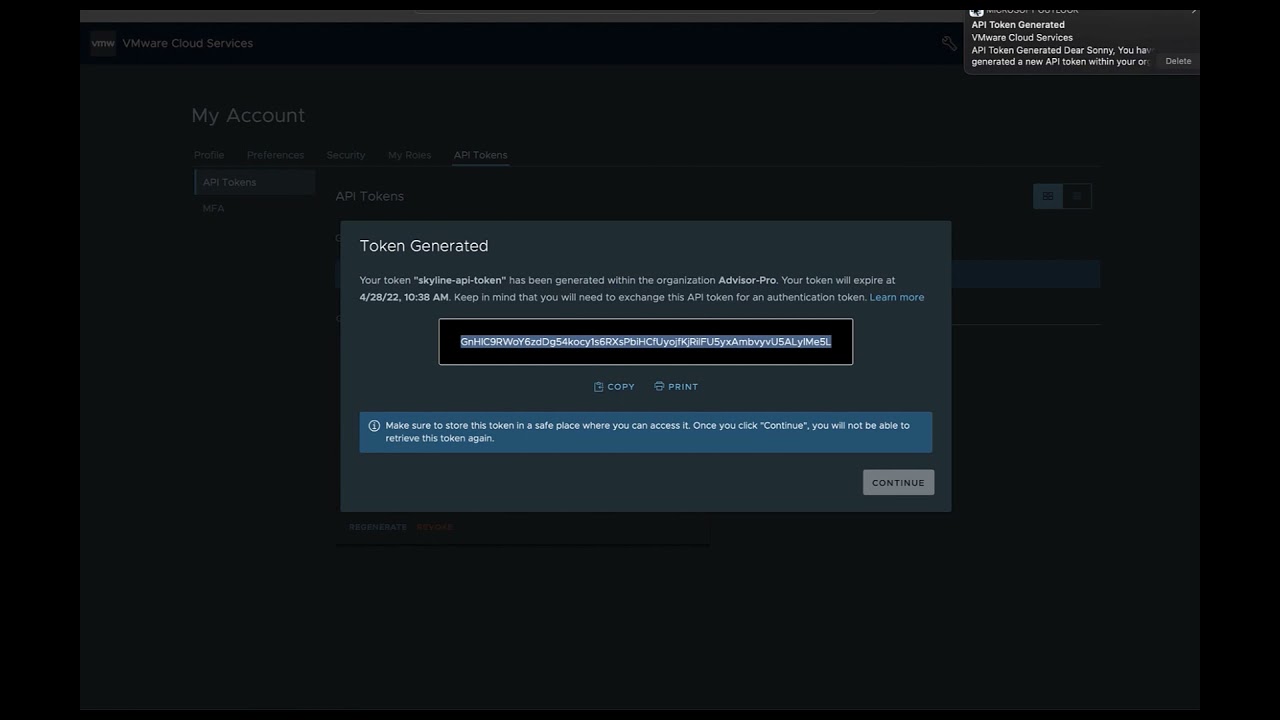Click the Microsoft Outlook notification icon
The width and height of the screenshot is (1280, 720).
977,11
